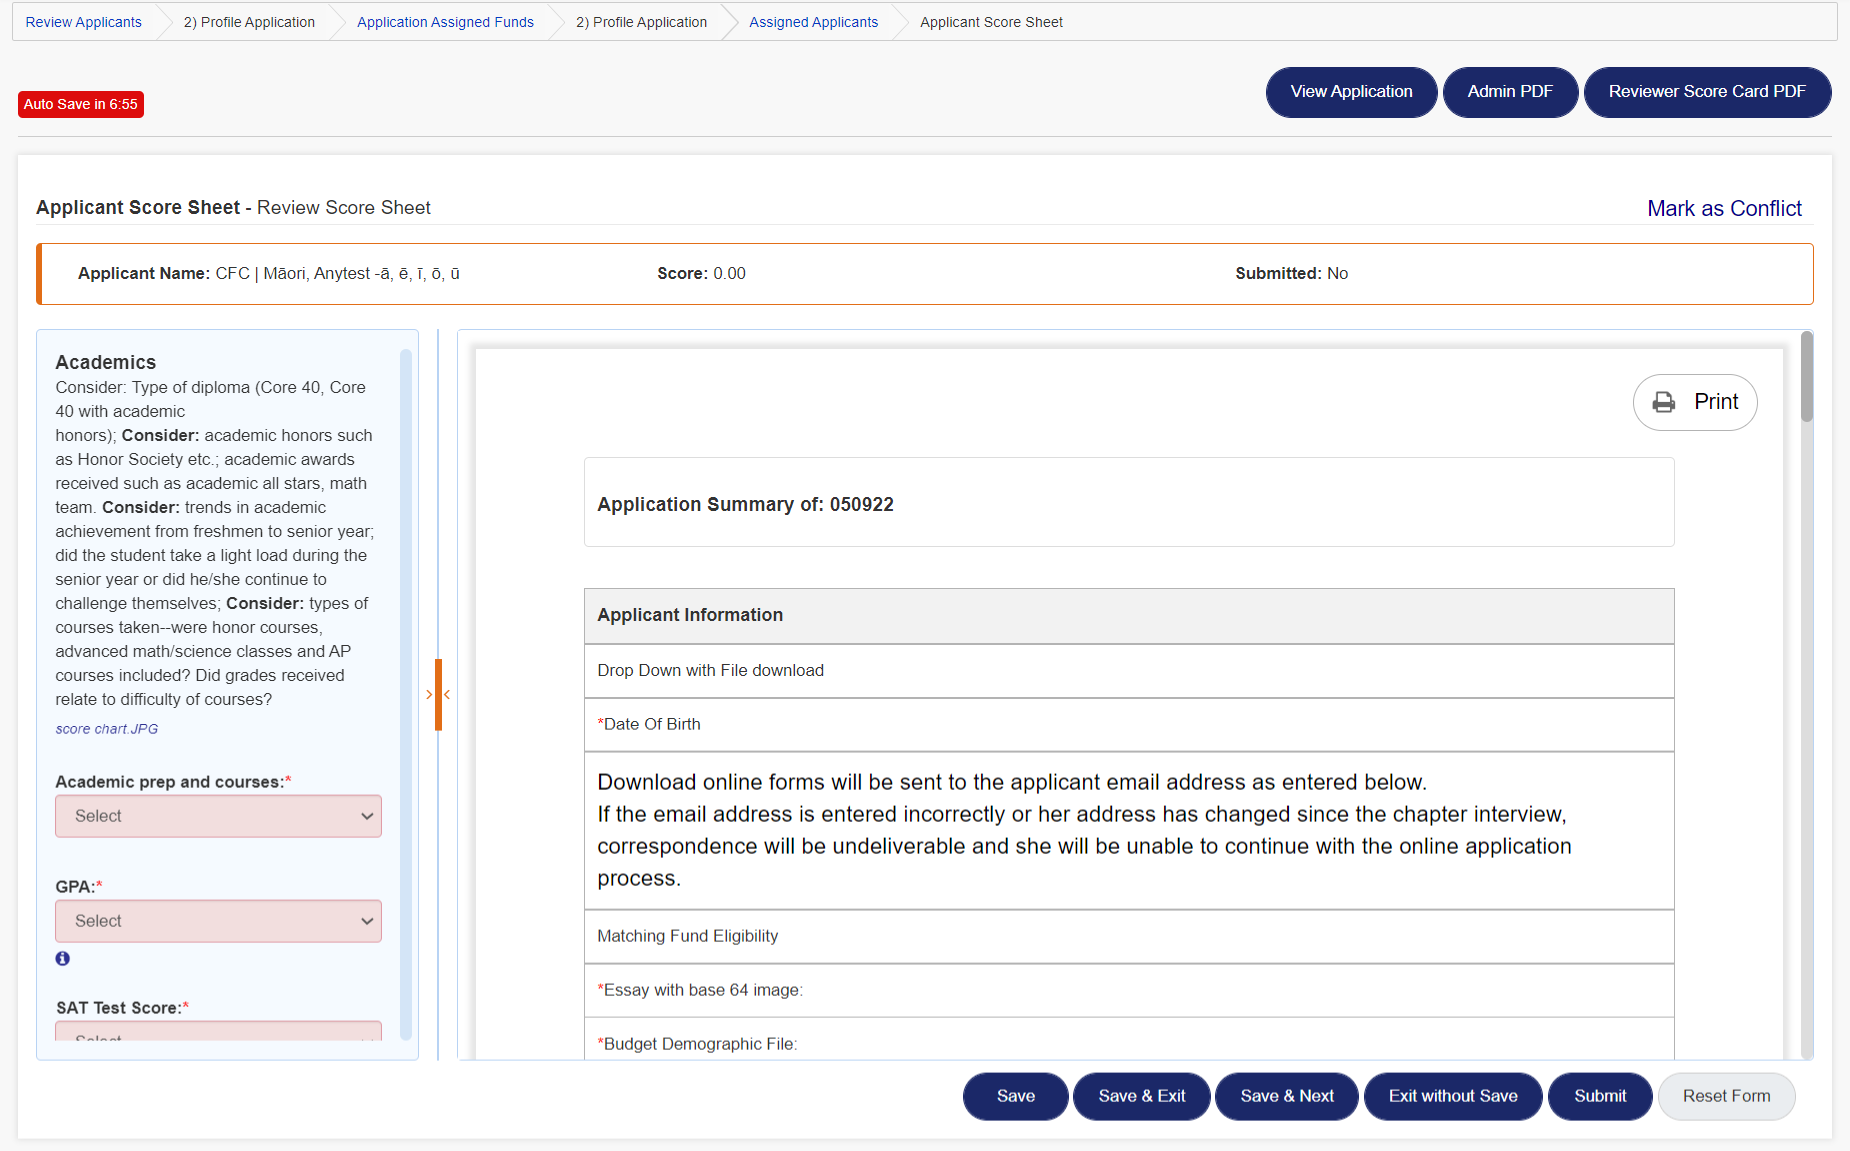Viewport: 1850px width, 1151px height.
Task: Click the info icon below the GPA dropdown
Action: (63, 958)
